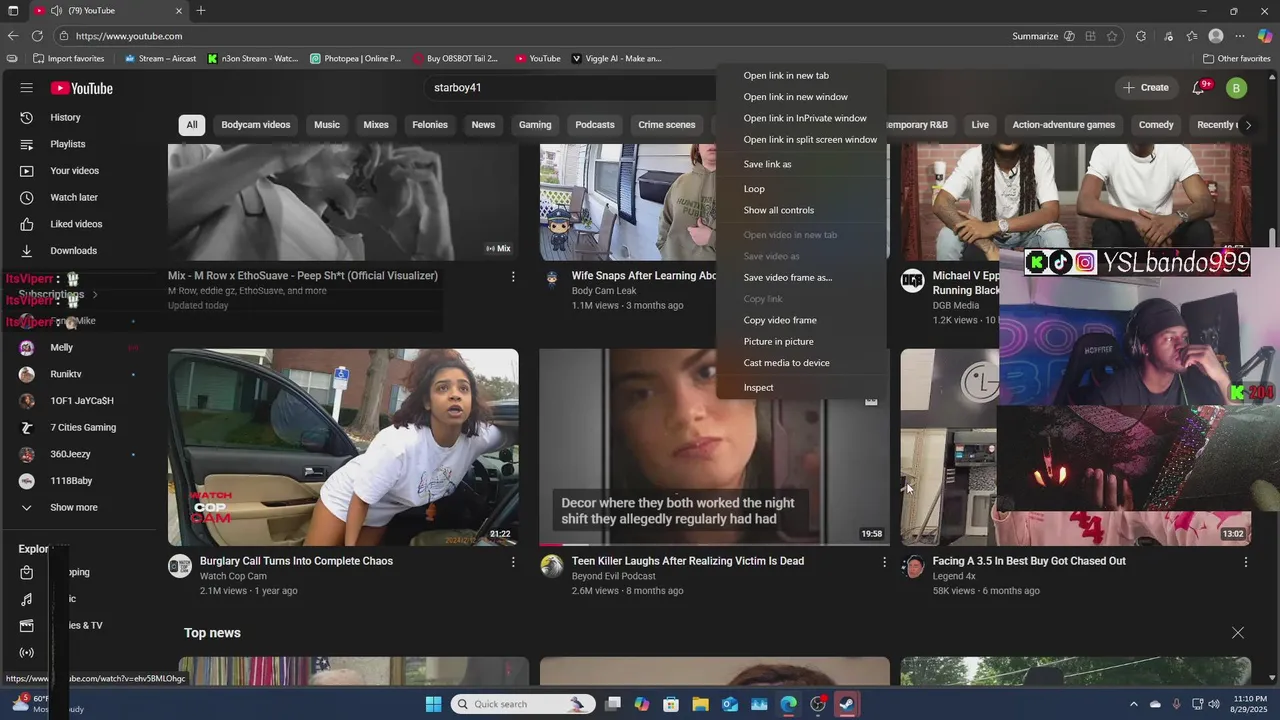1280x720 pixels.
Task: Open a new browser tab
Action: [x=201, y=11]
